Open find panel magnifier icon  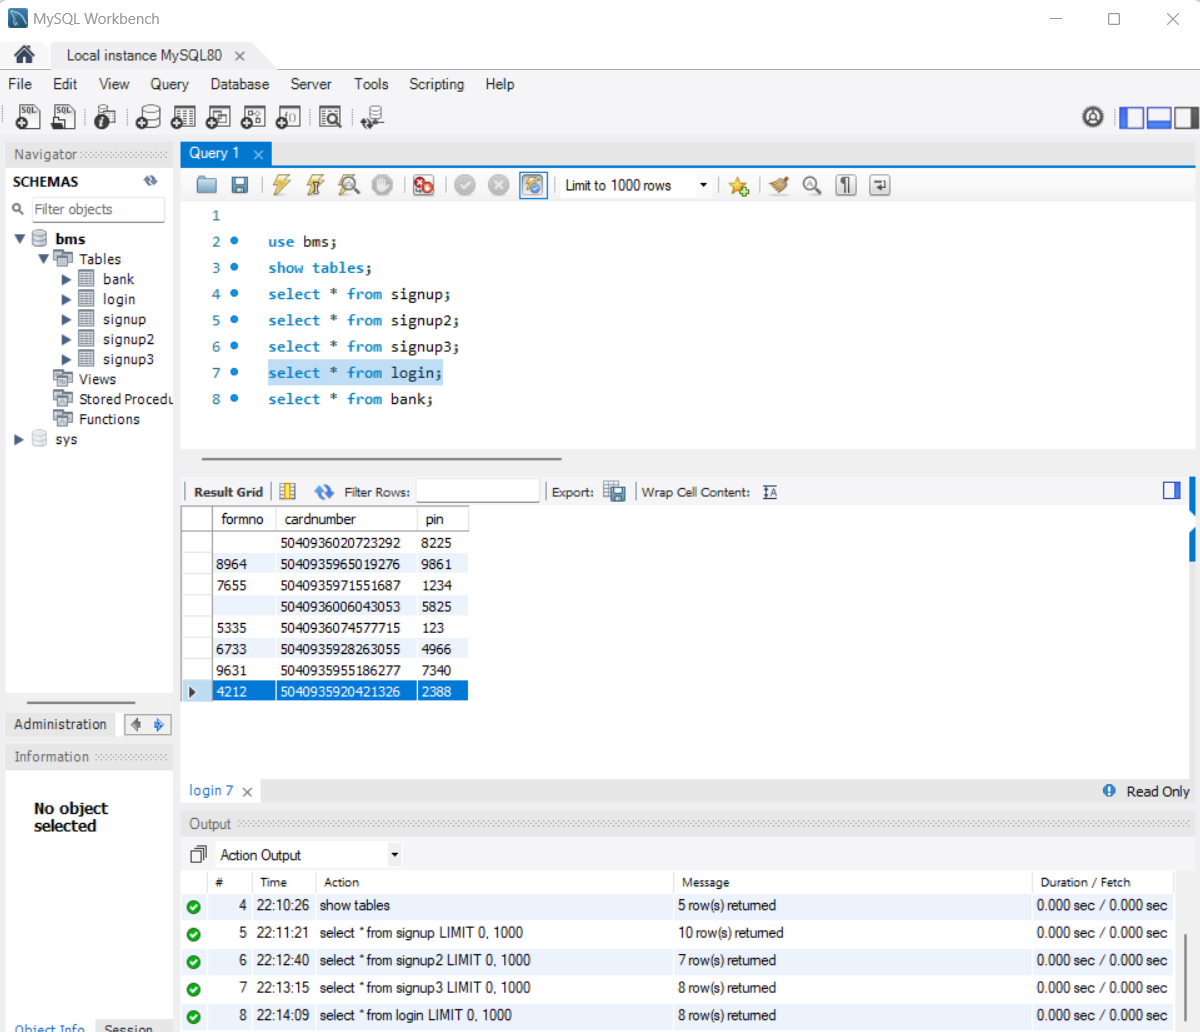click(x=812, y=185)
